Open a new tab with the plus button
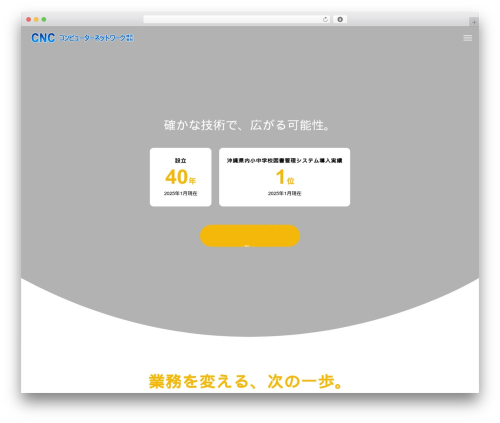This screenshot has width=500, height=423. pos(474,22)
